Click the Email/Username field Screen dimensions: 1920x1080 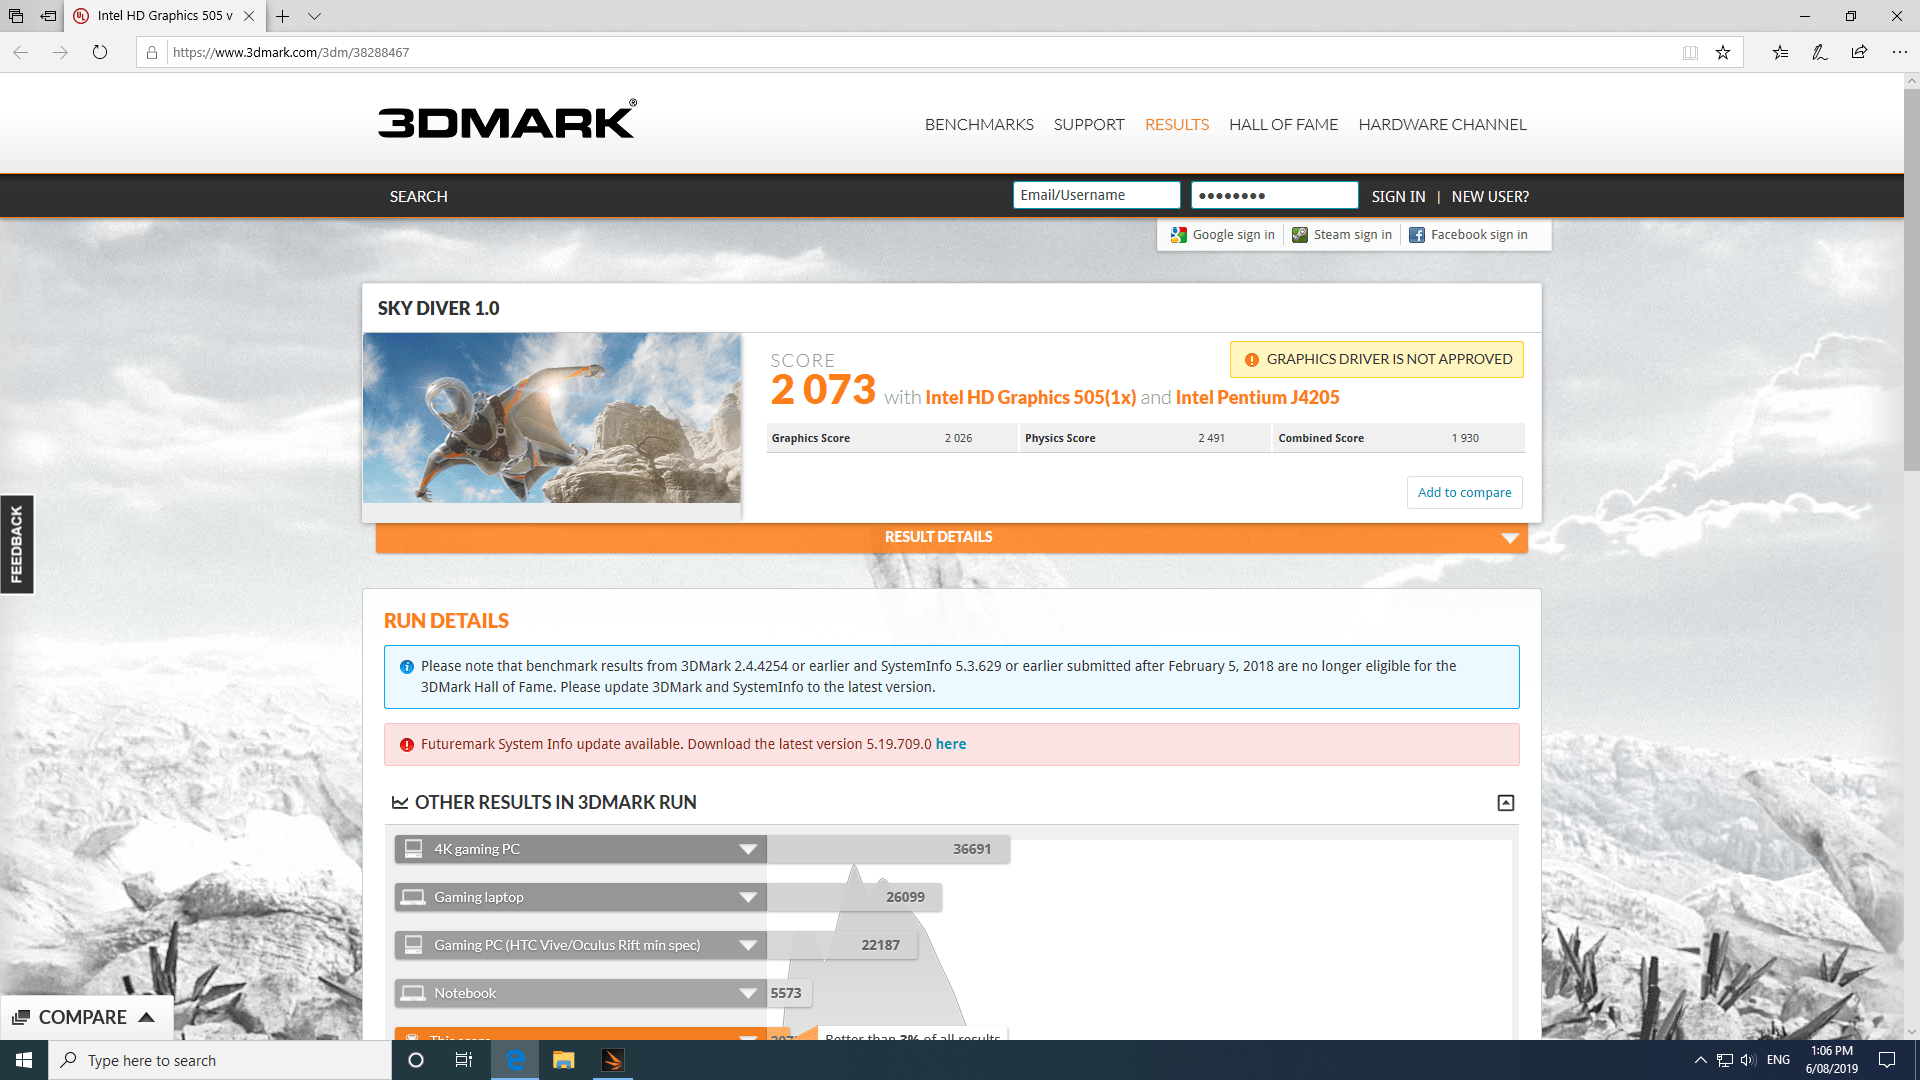tap(1096, 195)
